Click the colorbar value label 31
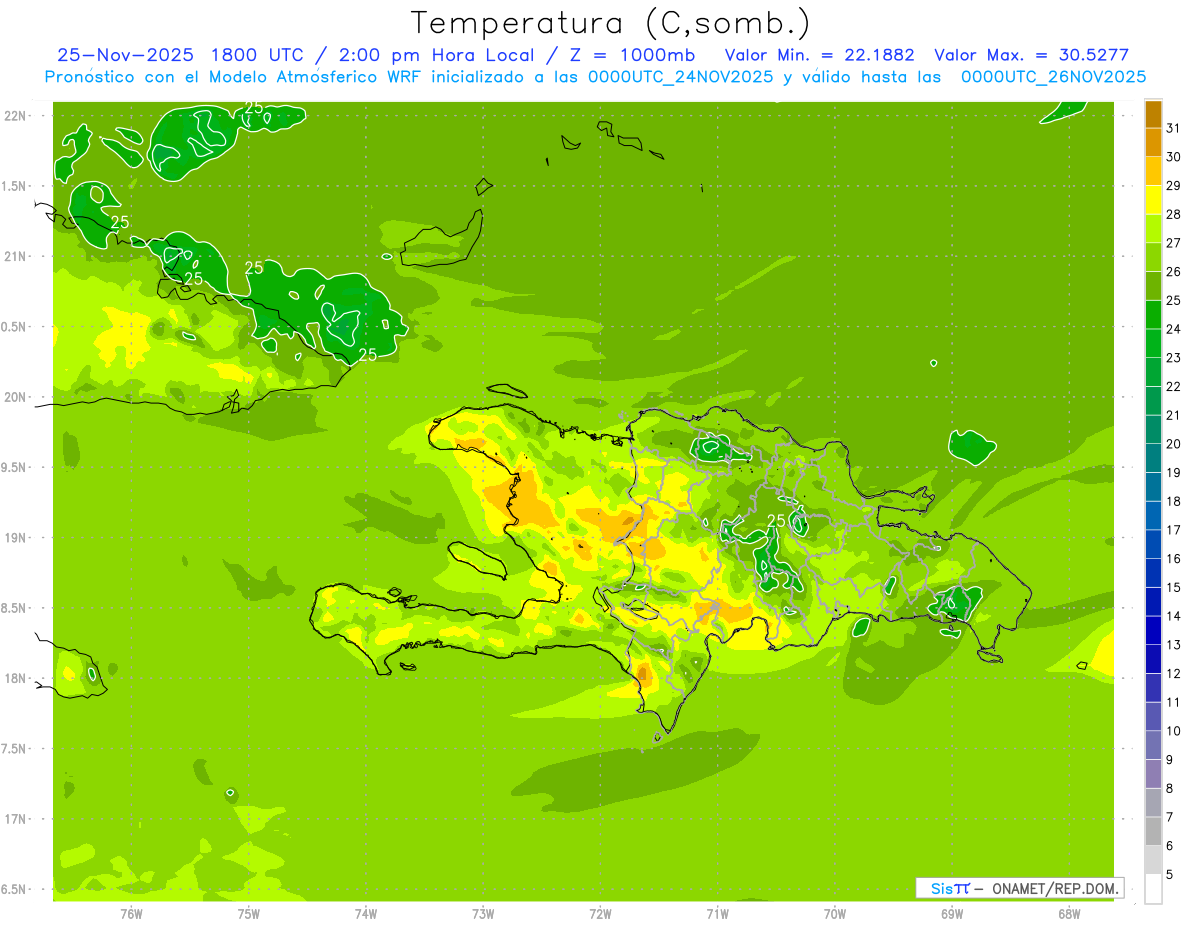 (1174, 128)
